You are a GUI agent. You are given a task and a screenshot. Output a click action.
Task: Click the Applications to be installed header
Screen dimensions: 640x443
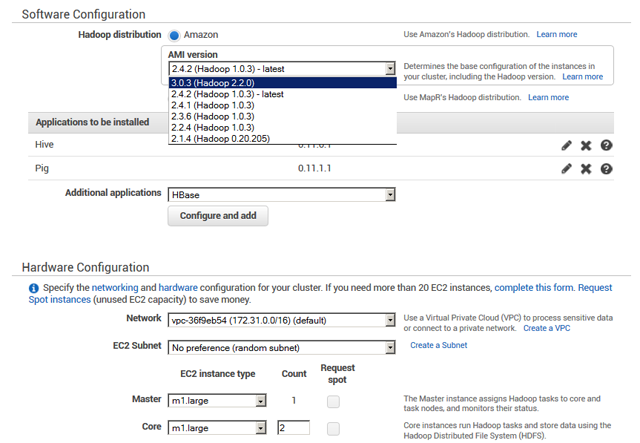pyautogui.click(x=92, y=122)
